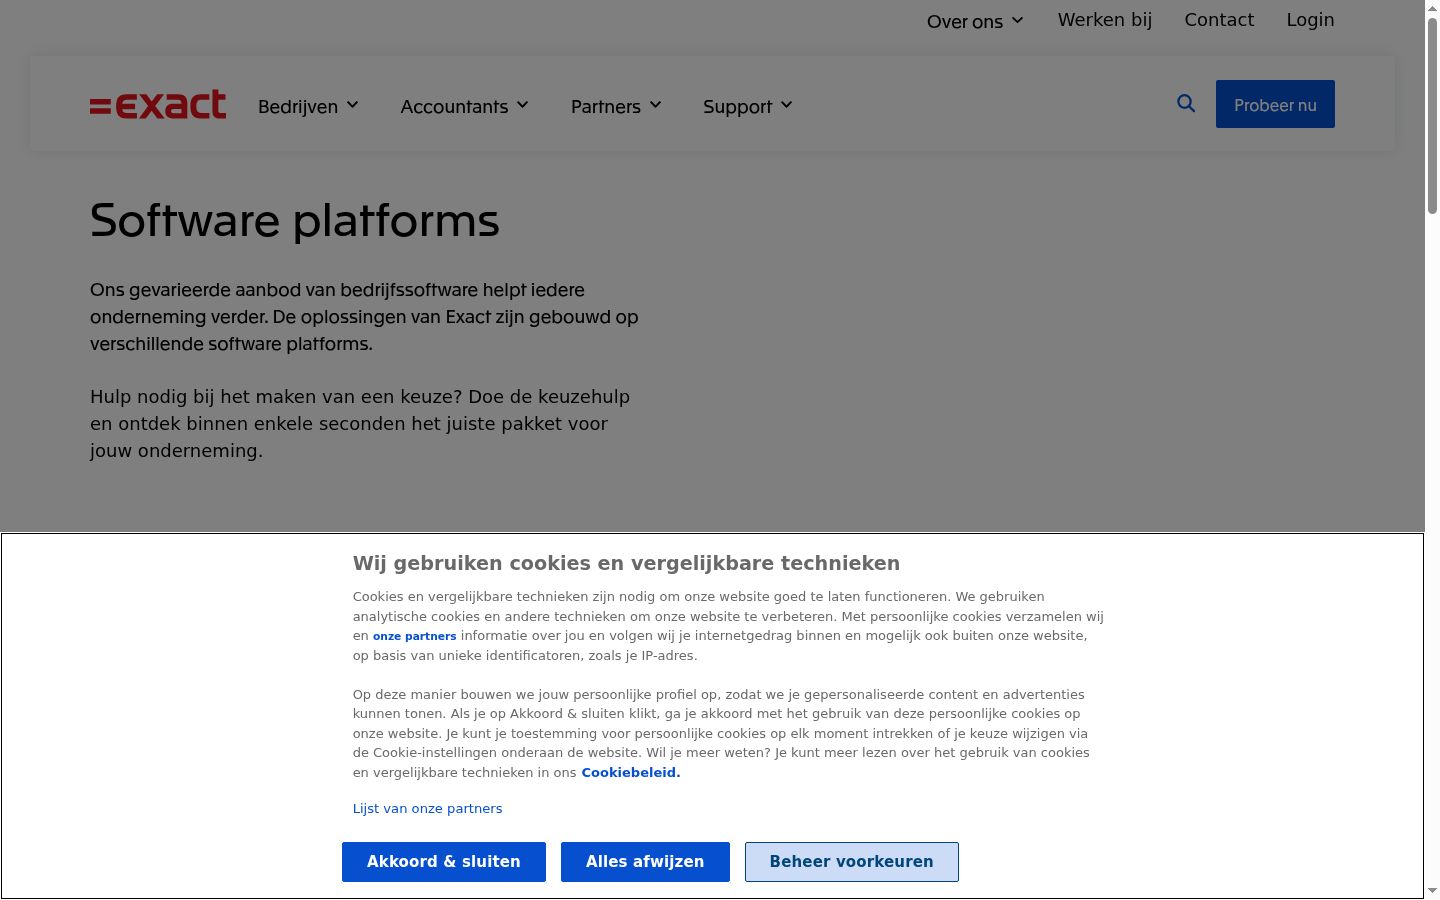Image resolution: width=1440 pixels, height=900 pixels.
Task: Open the Contact page
Action: point(1219,20)
